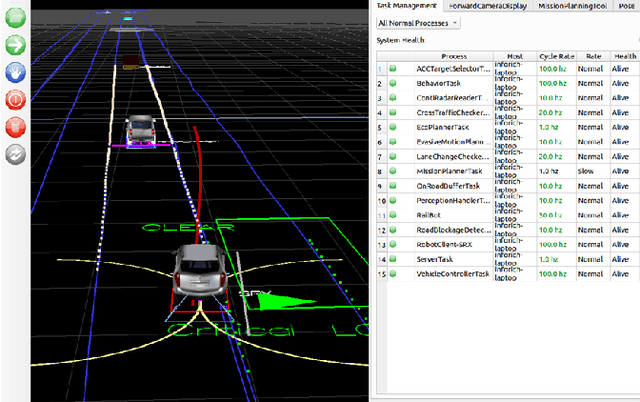Click the Health column header
The width and height of the screenshot is (640, 402).
click(625, 55)
